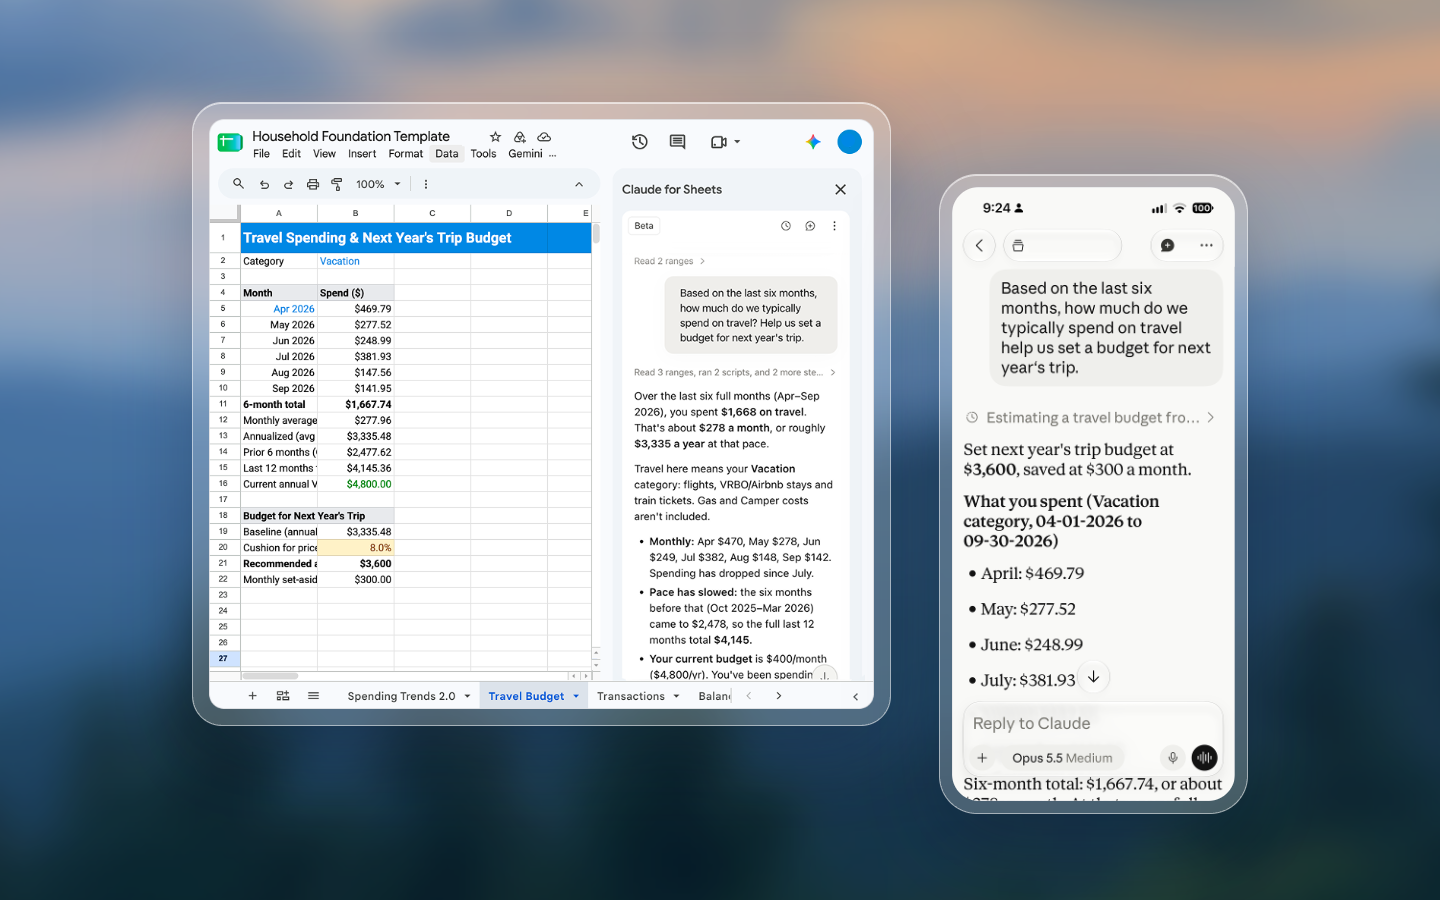Select the Vacation category cell
The width and height of the screenshot is (1440, 900).
pos(356,261)
